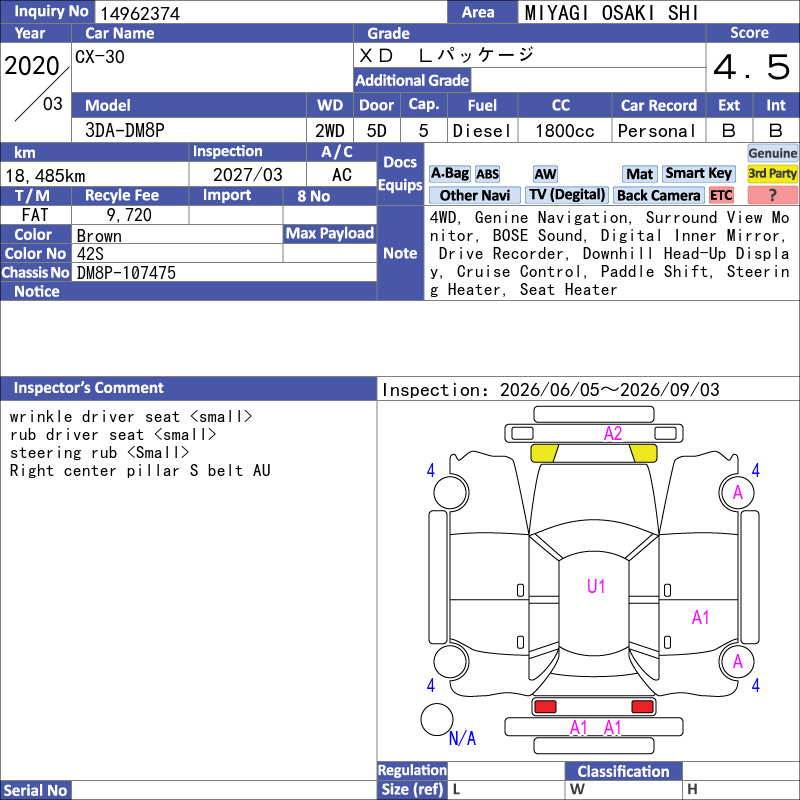Click the A-Bag equipment badge
The width and height of the screenshot is (800, 800).
449,173
